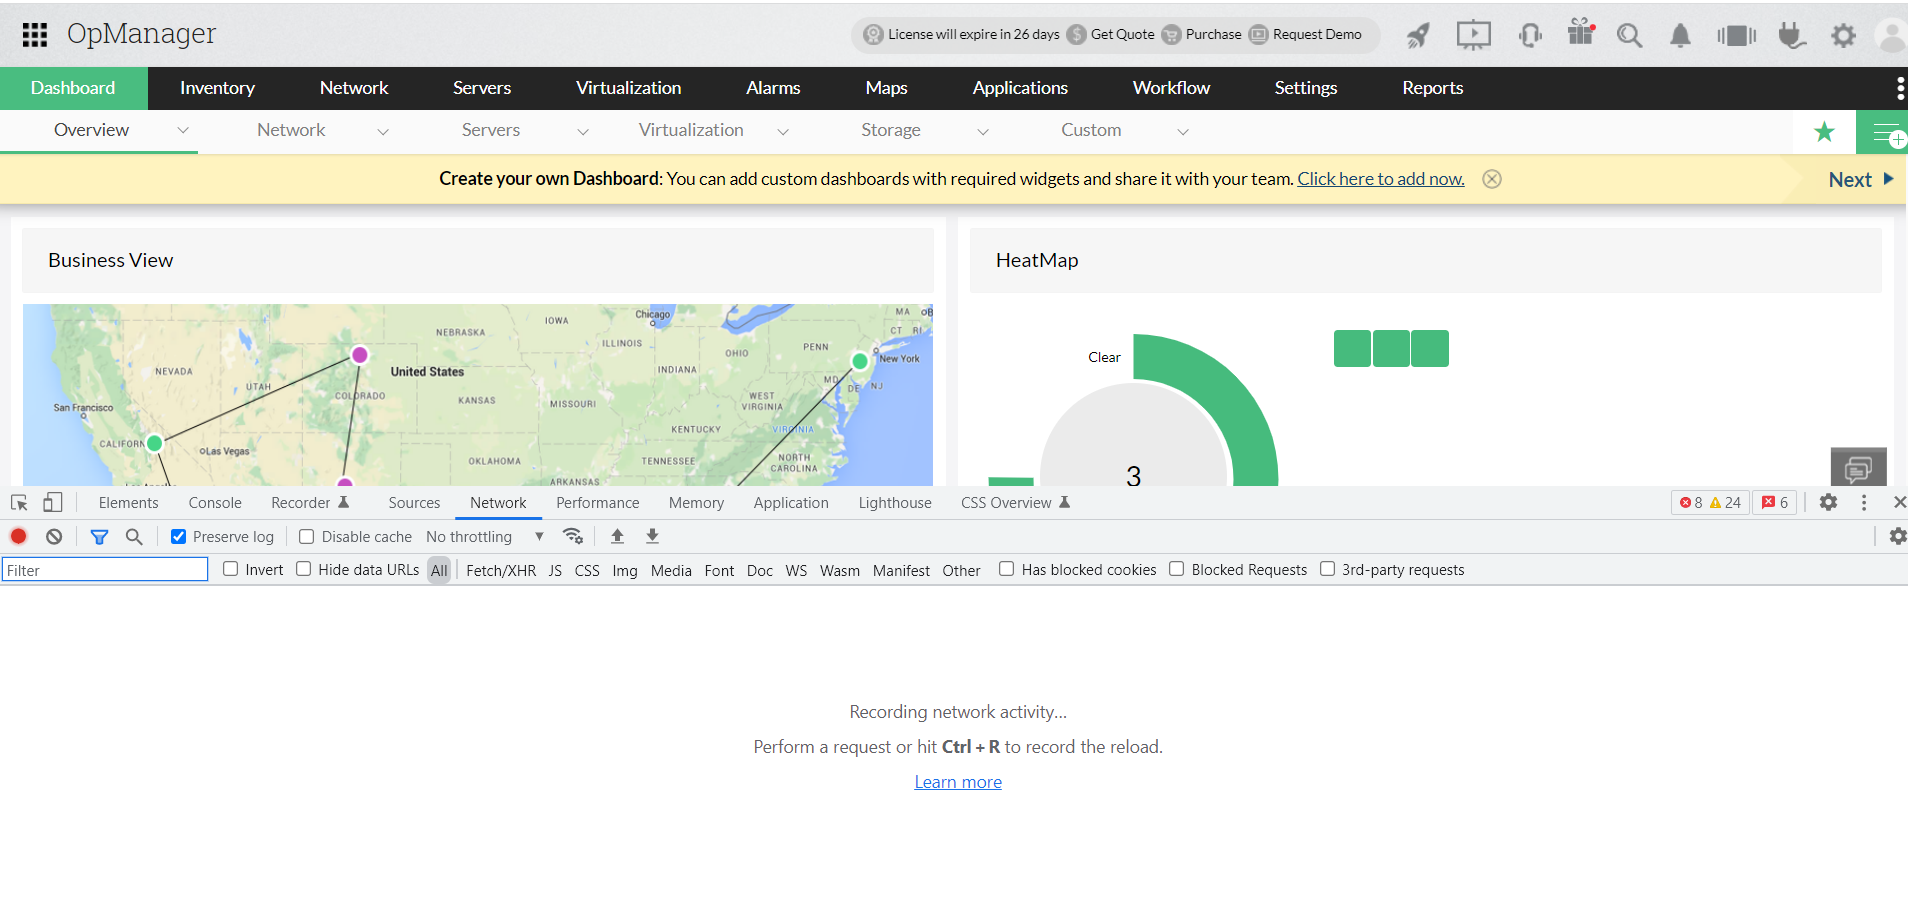1908x901 pixels.
Task: Switch to the Console DevTools tab
Action: click(x=215, y=503)
